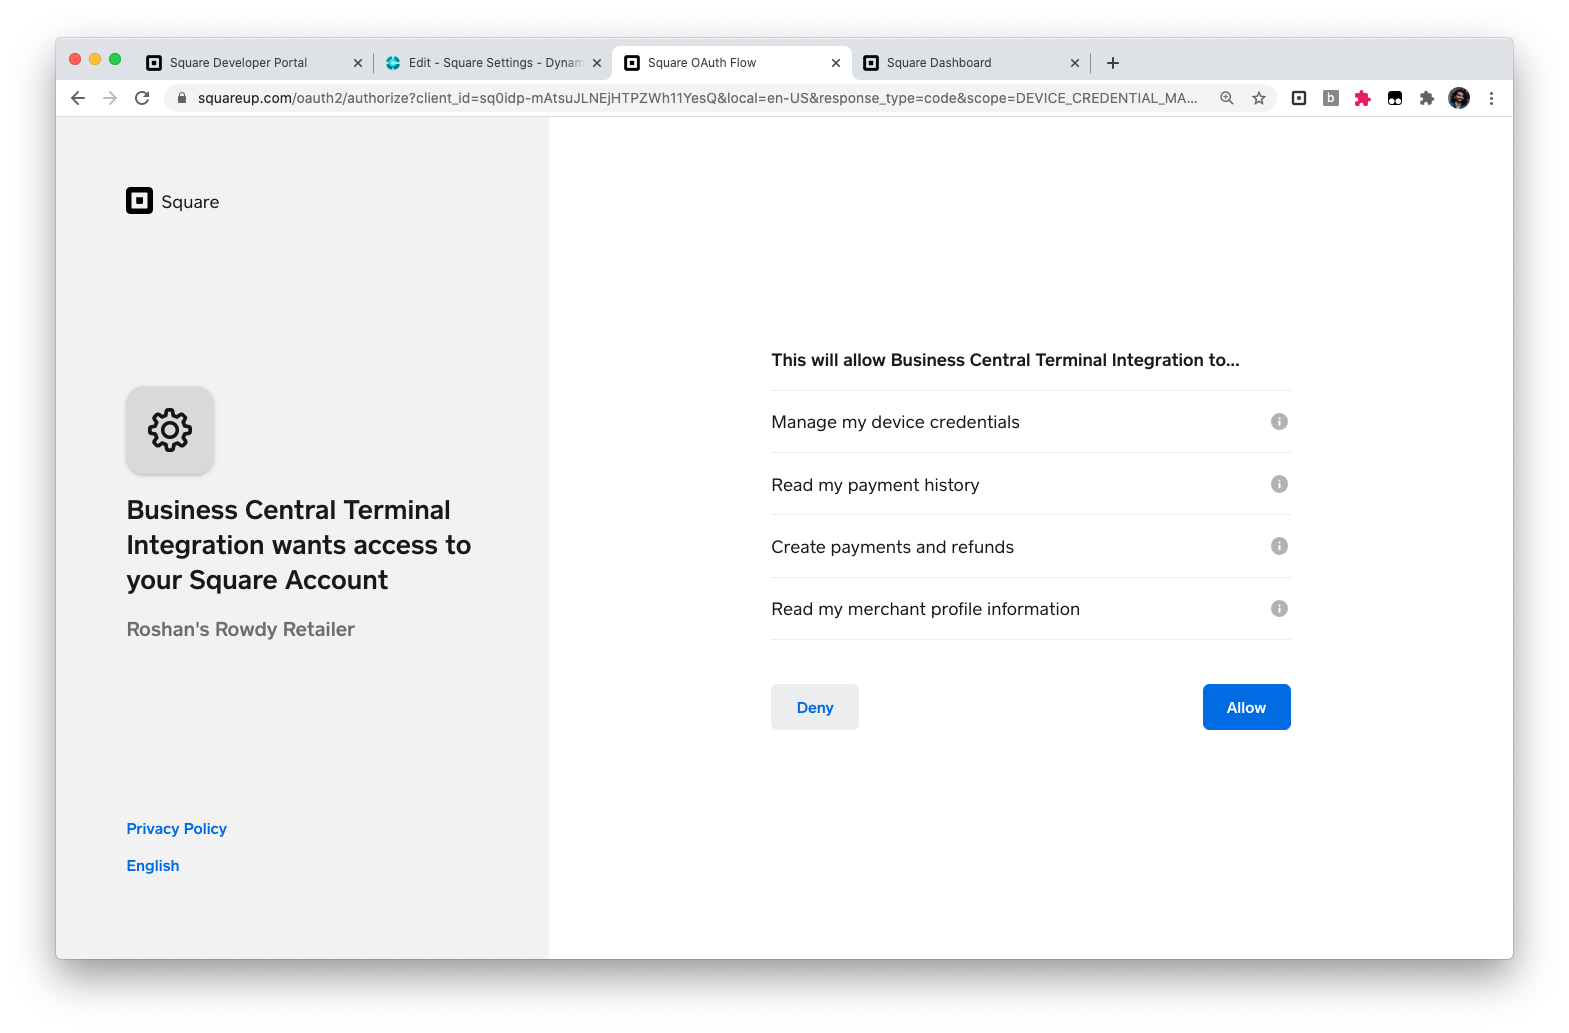
Task: Click the gear application icon
Action: (x=170, y=430)
